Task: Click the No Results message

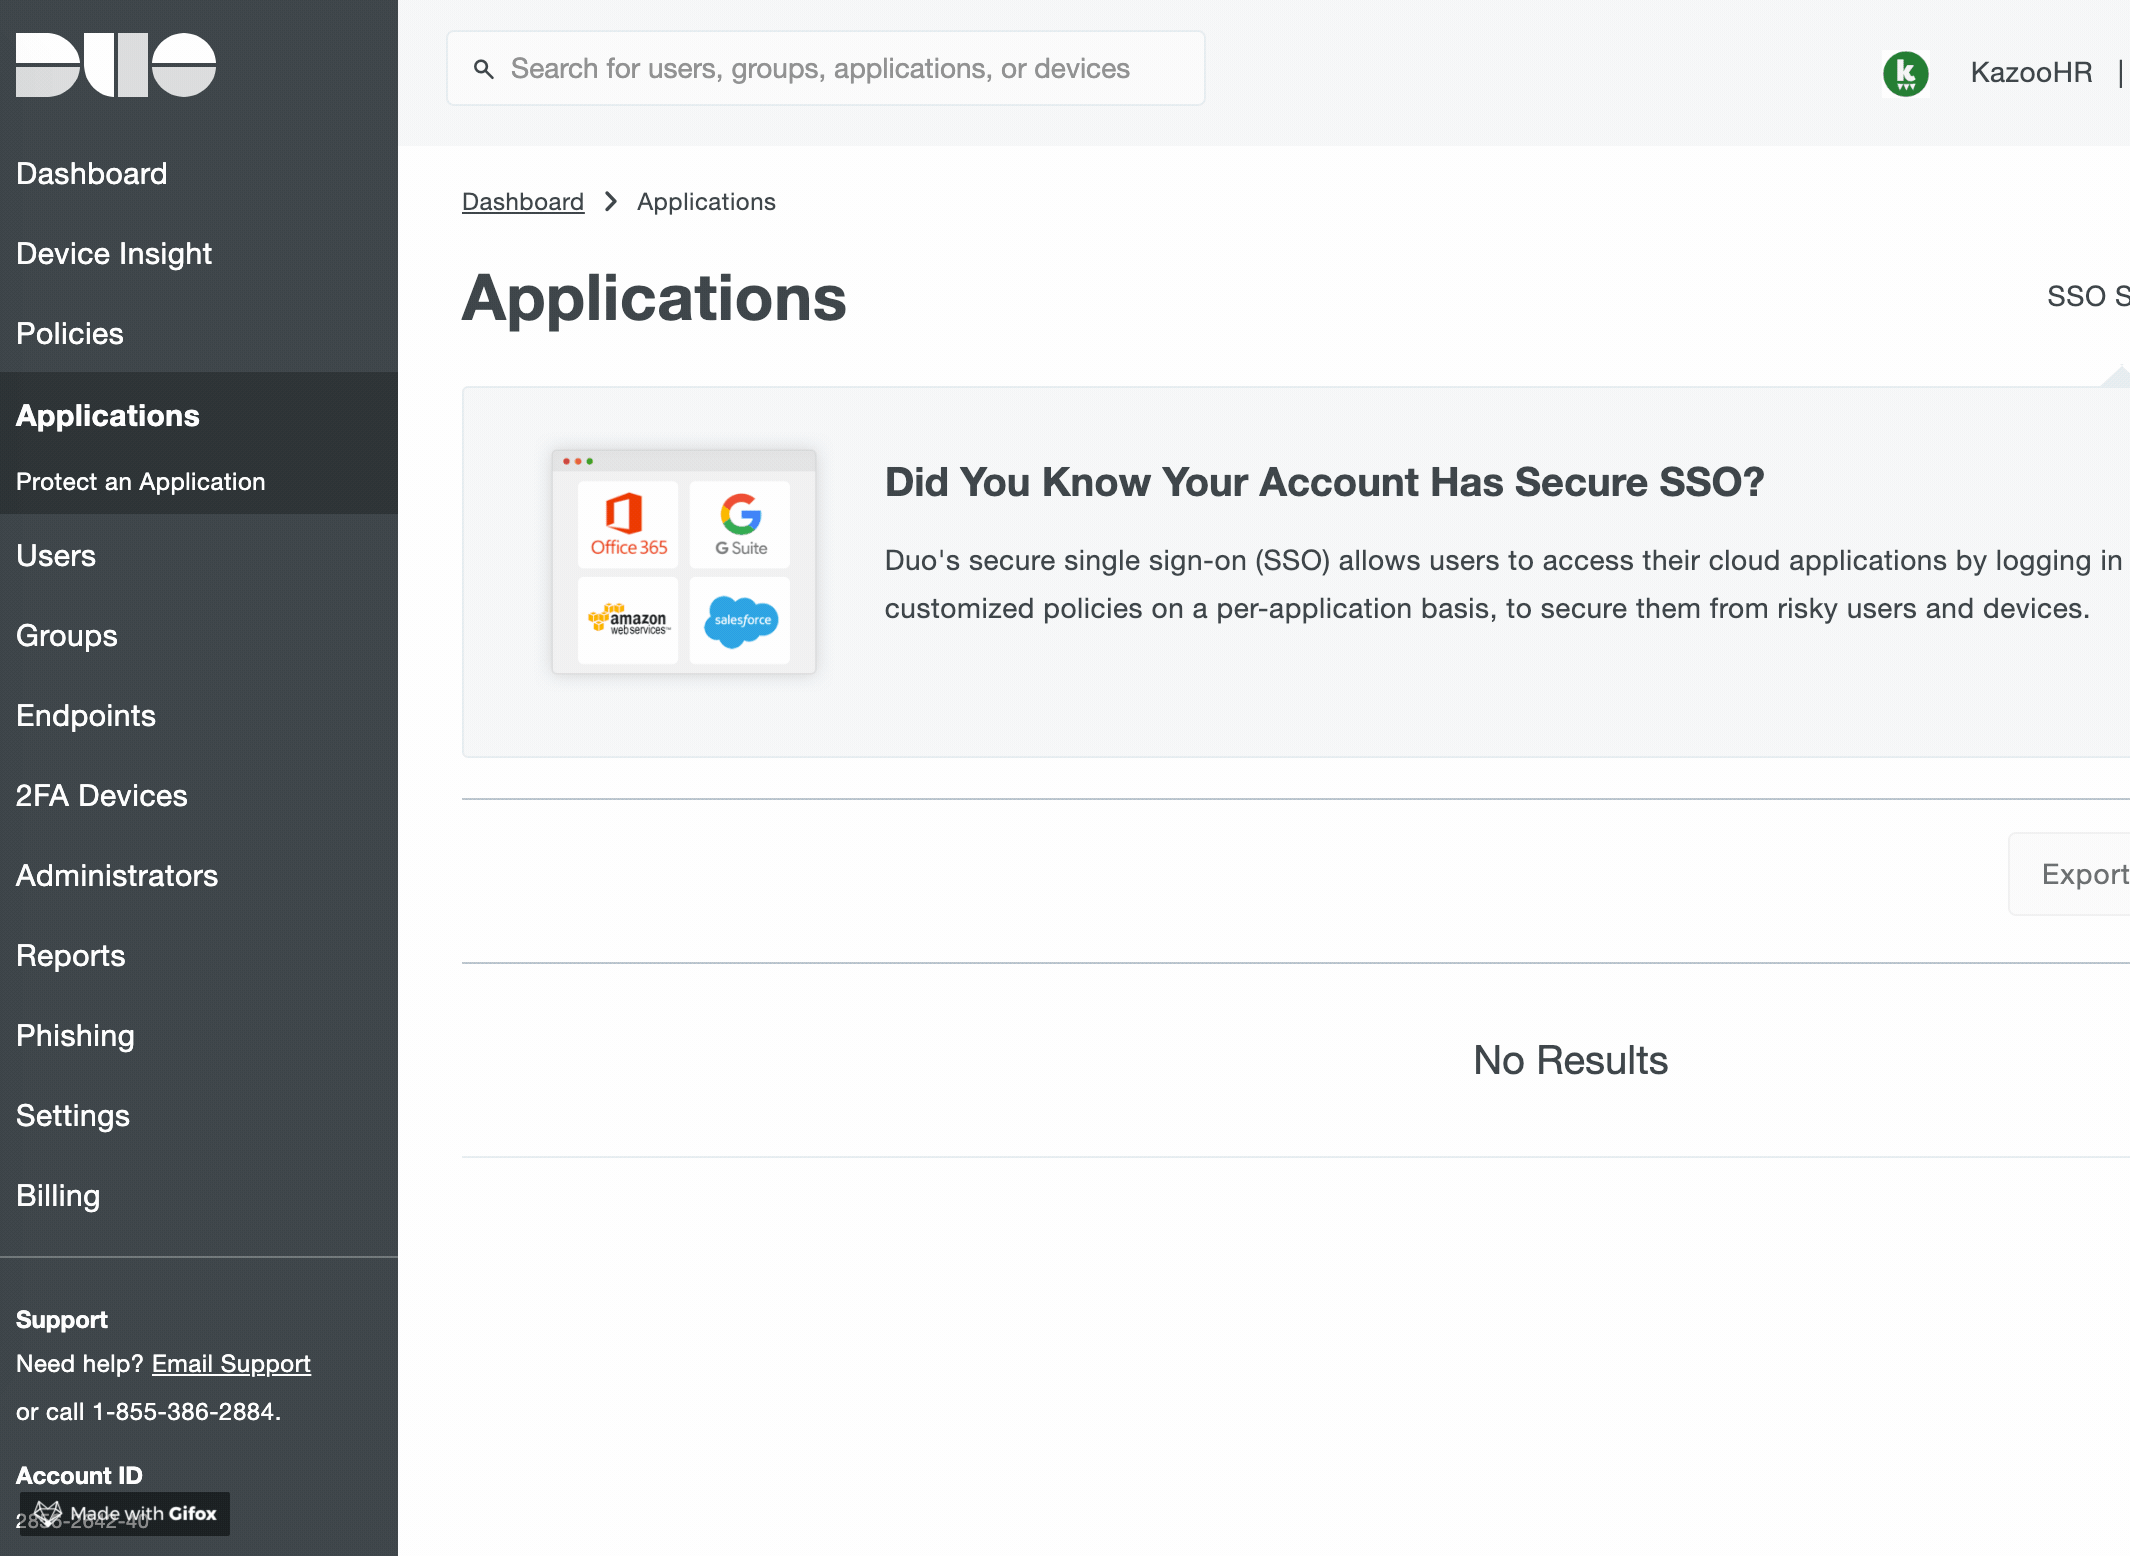Action: point(1570,1060)
